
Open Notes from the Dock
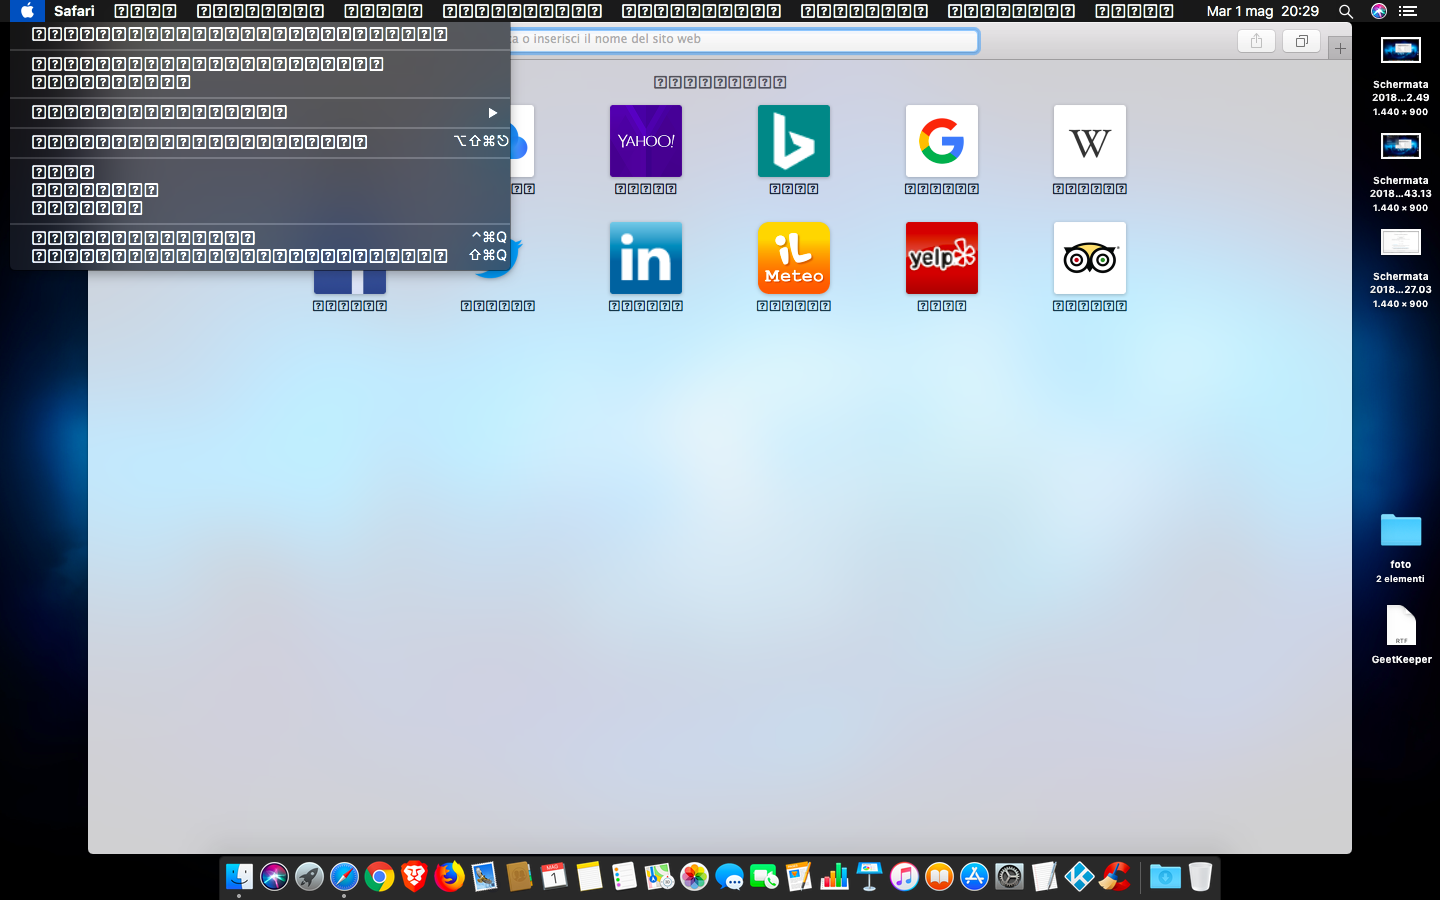pyautogui.click(x=589, y=877)
